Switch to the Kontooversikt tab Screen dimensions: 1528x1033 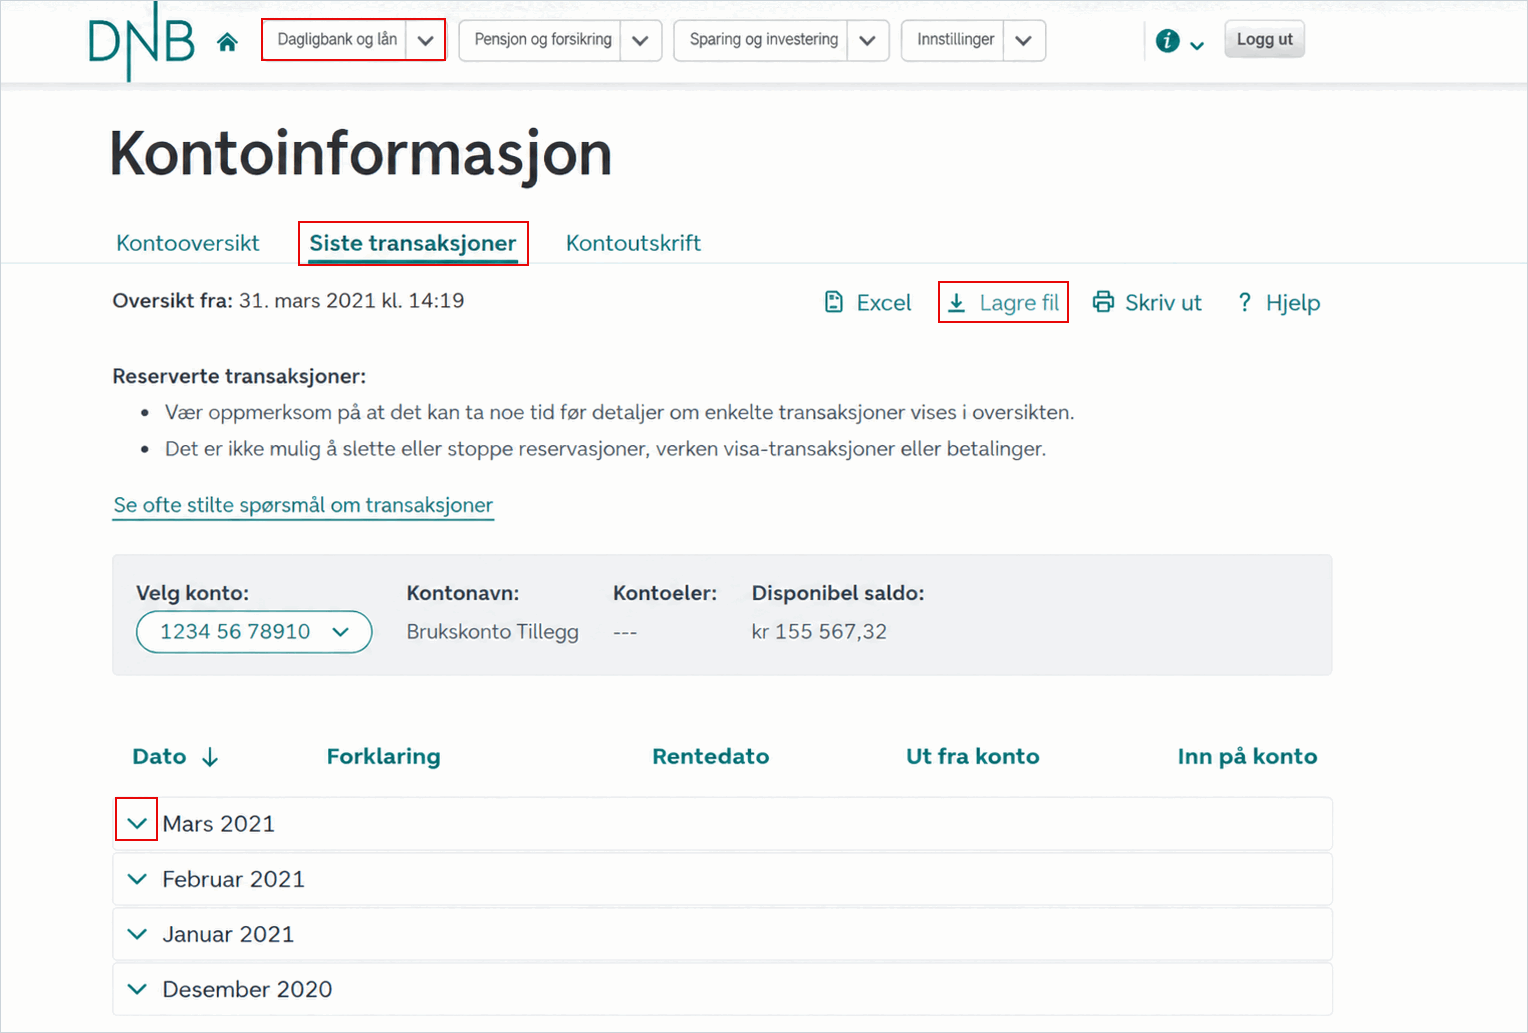click(188, 243)
